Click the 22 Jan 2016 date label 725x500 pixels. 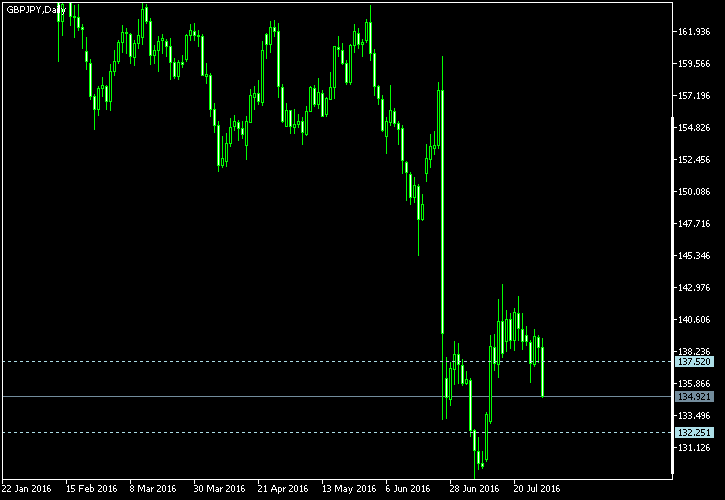coord(26,489)
